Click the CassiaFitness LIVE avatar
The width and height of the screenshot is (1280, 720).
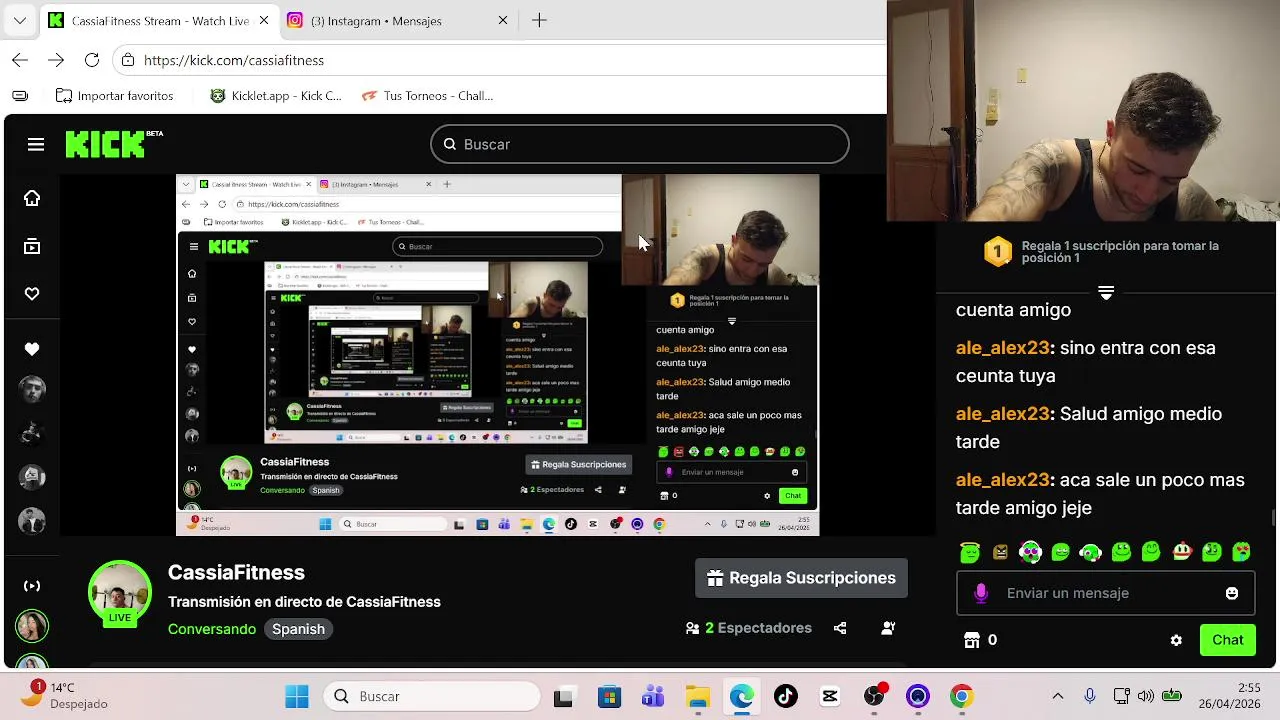coord(120,593)
